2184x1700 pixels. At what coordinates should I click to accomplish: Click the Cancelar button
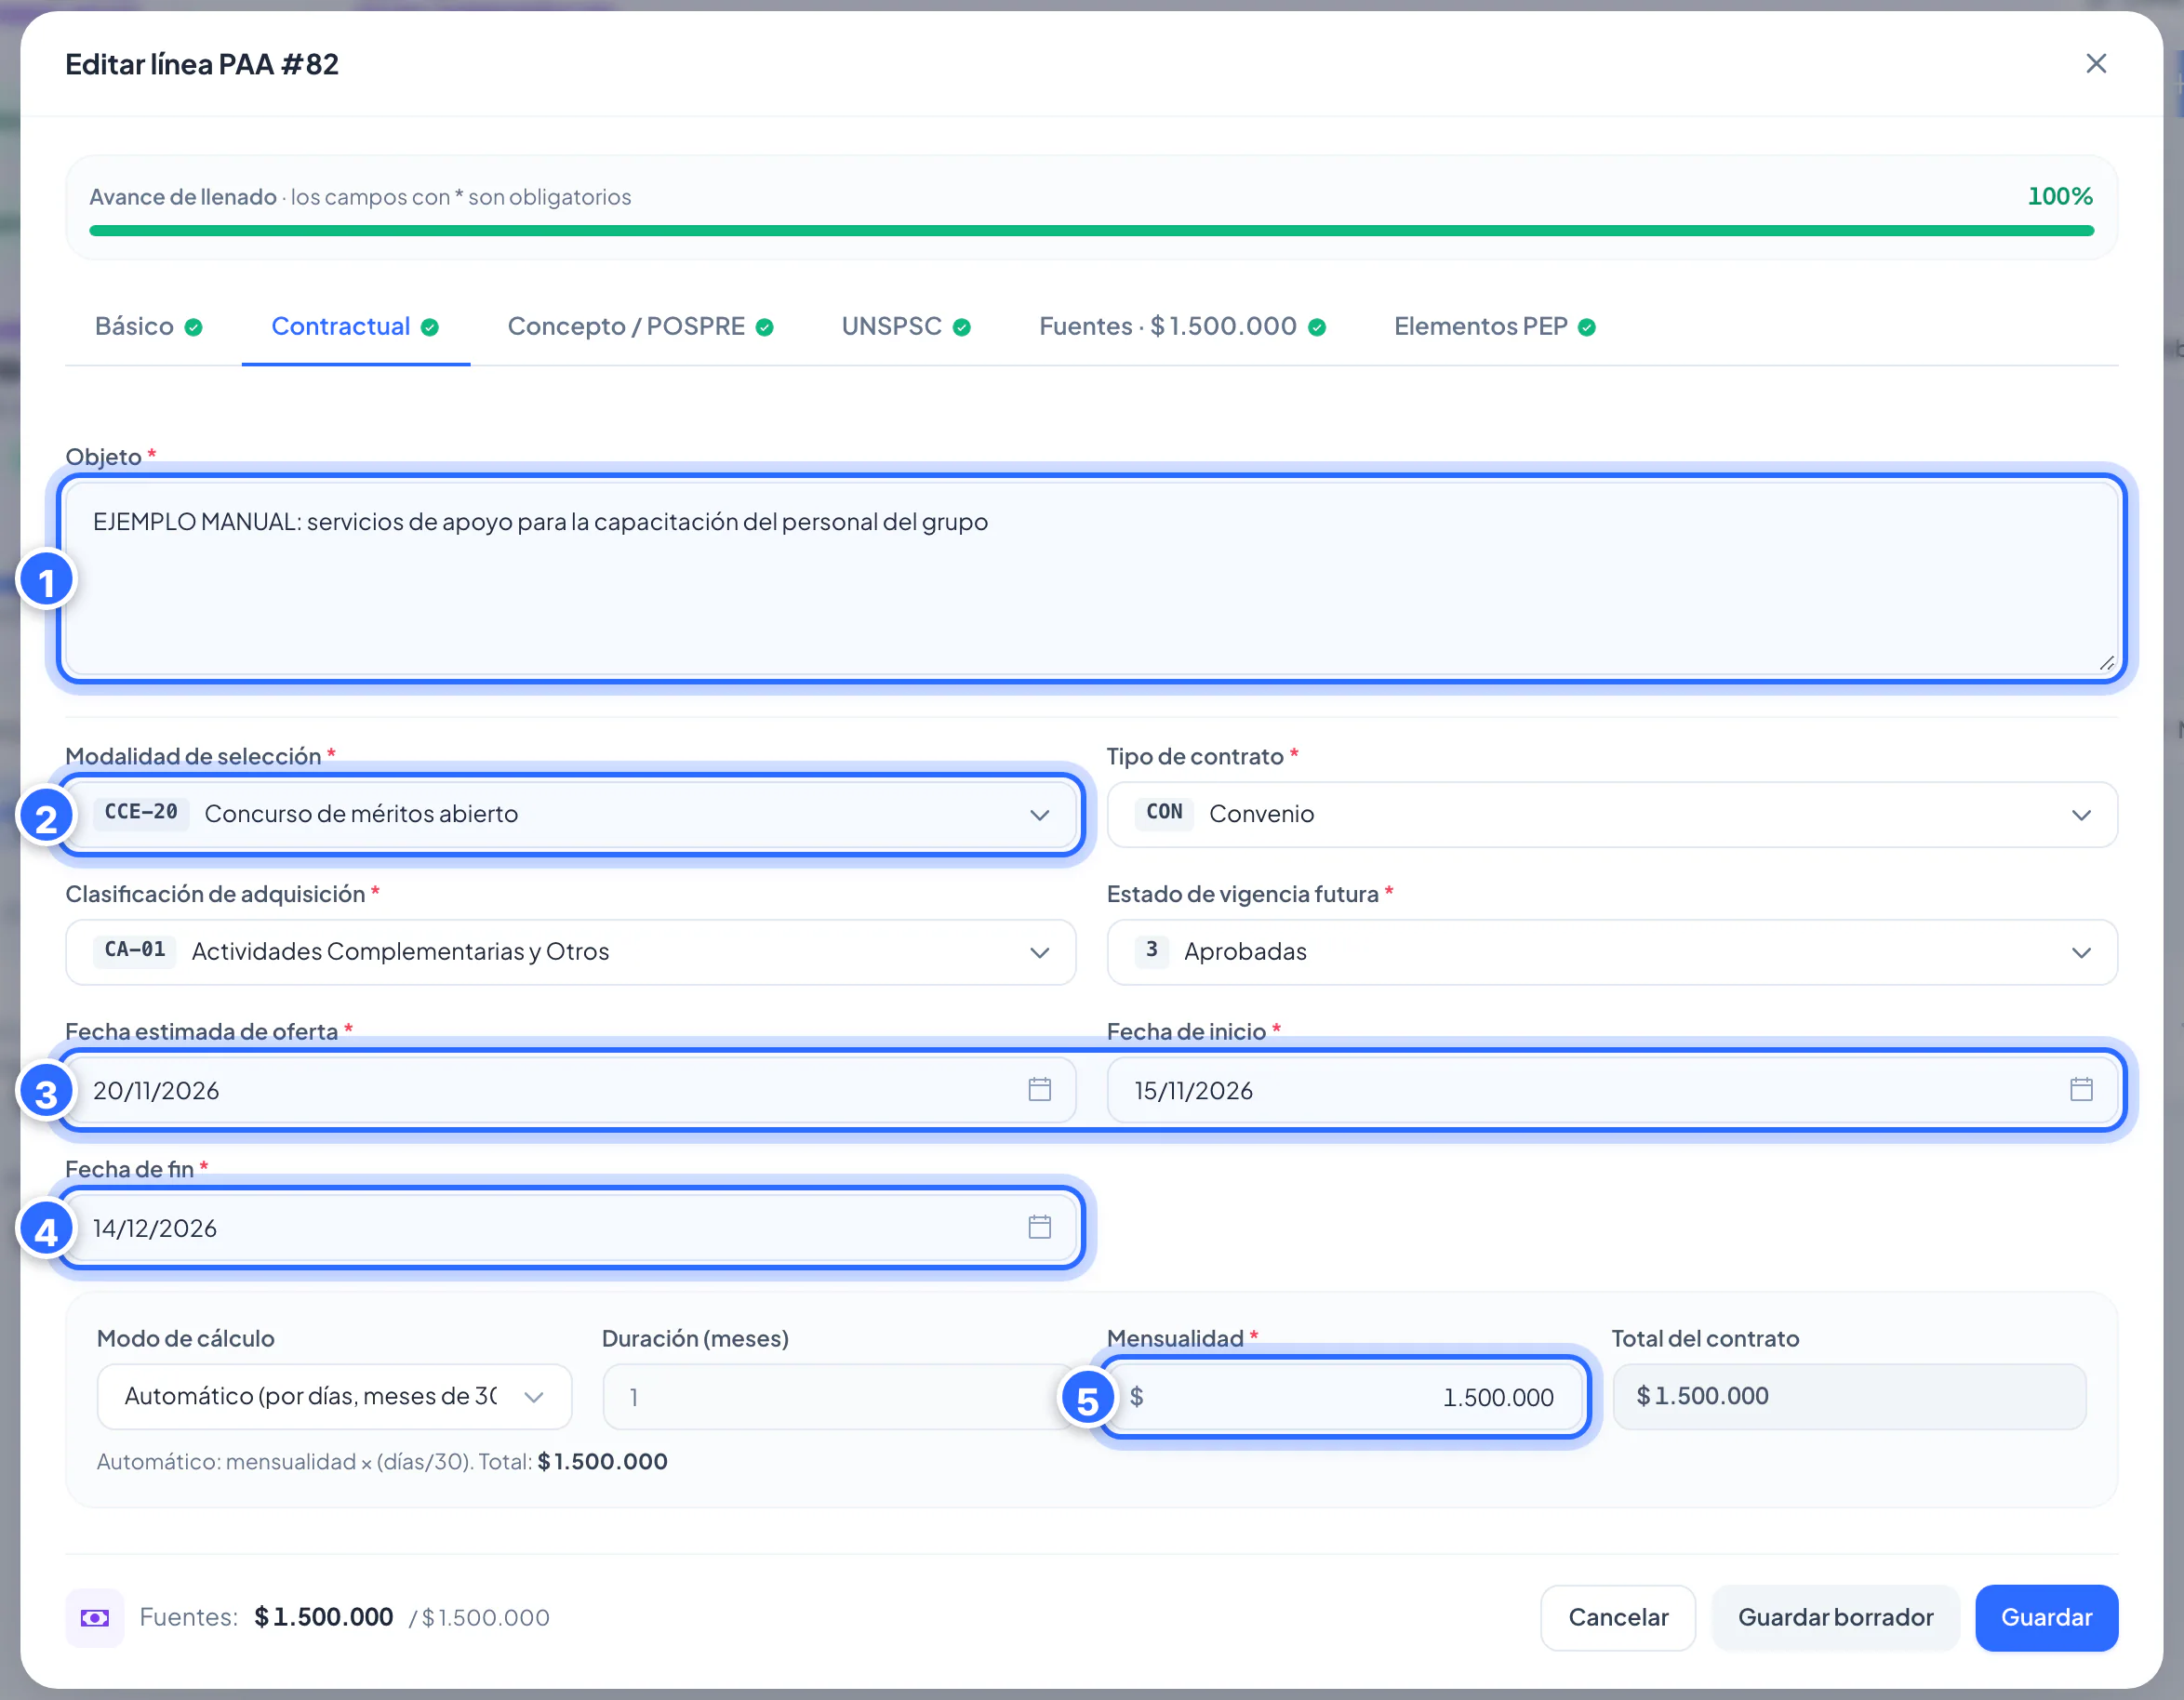1618,1617
